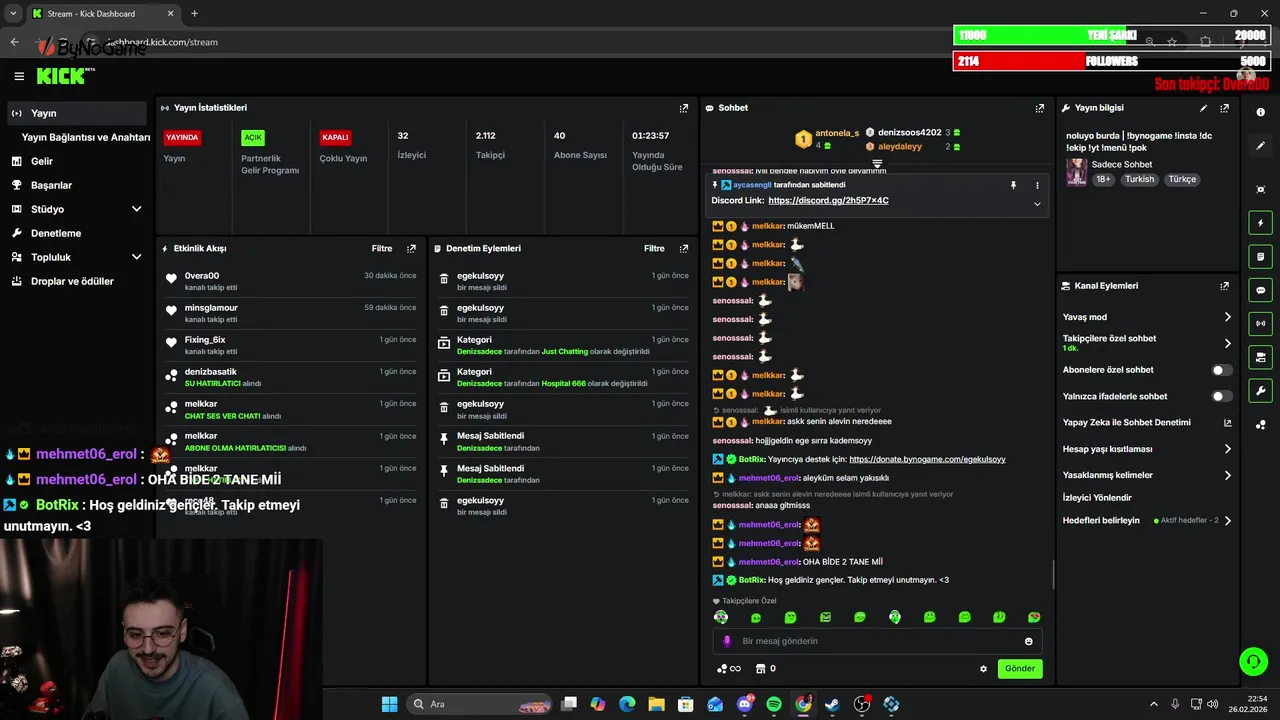Toggle the broadcast signal widget in right sidebar
Image resolution: width=1280 pixels, height=720 pixels.
(1261, 323)
